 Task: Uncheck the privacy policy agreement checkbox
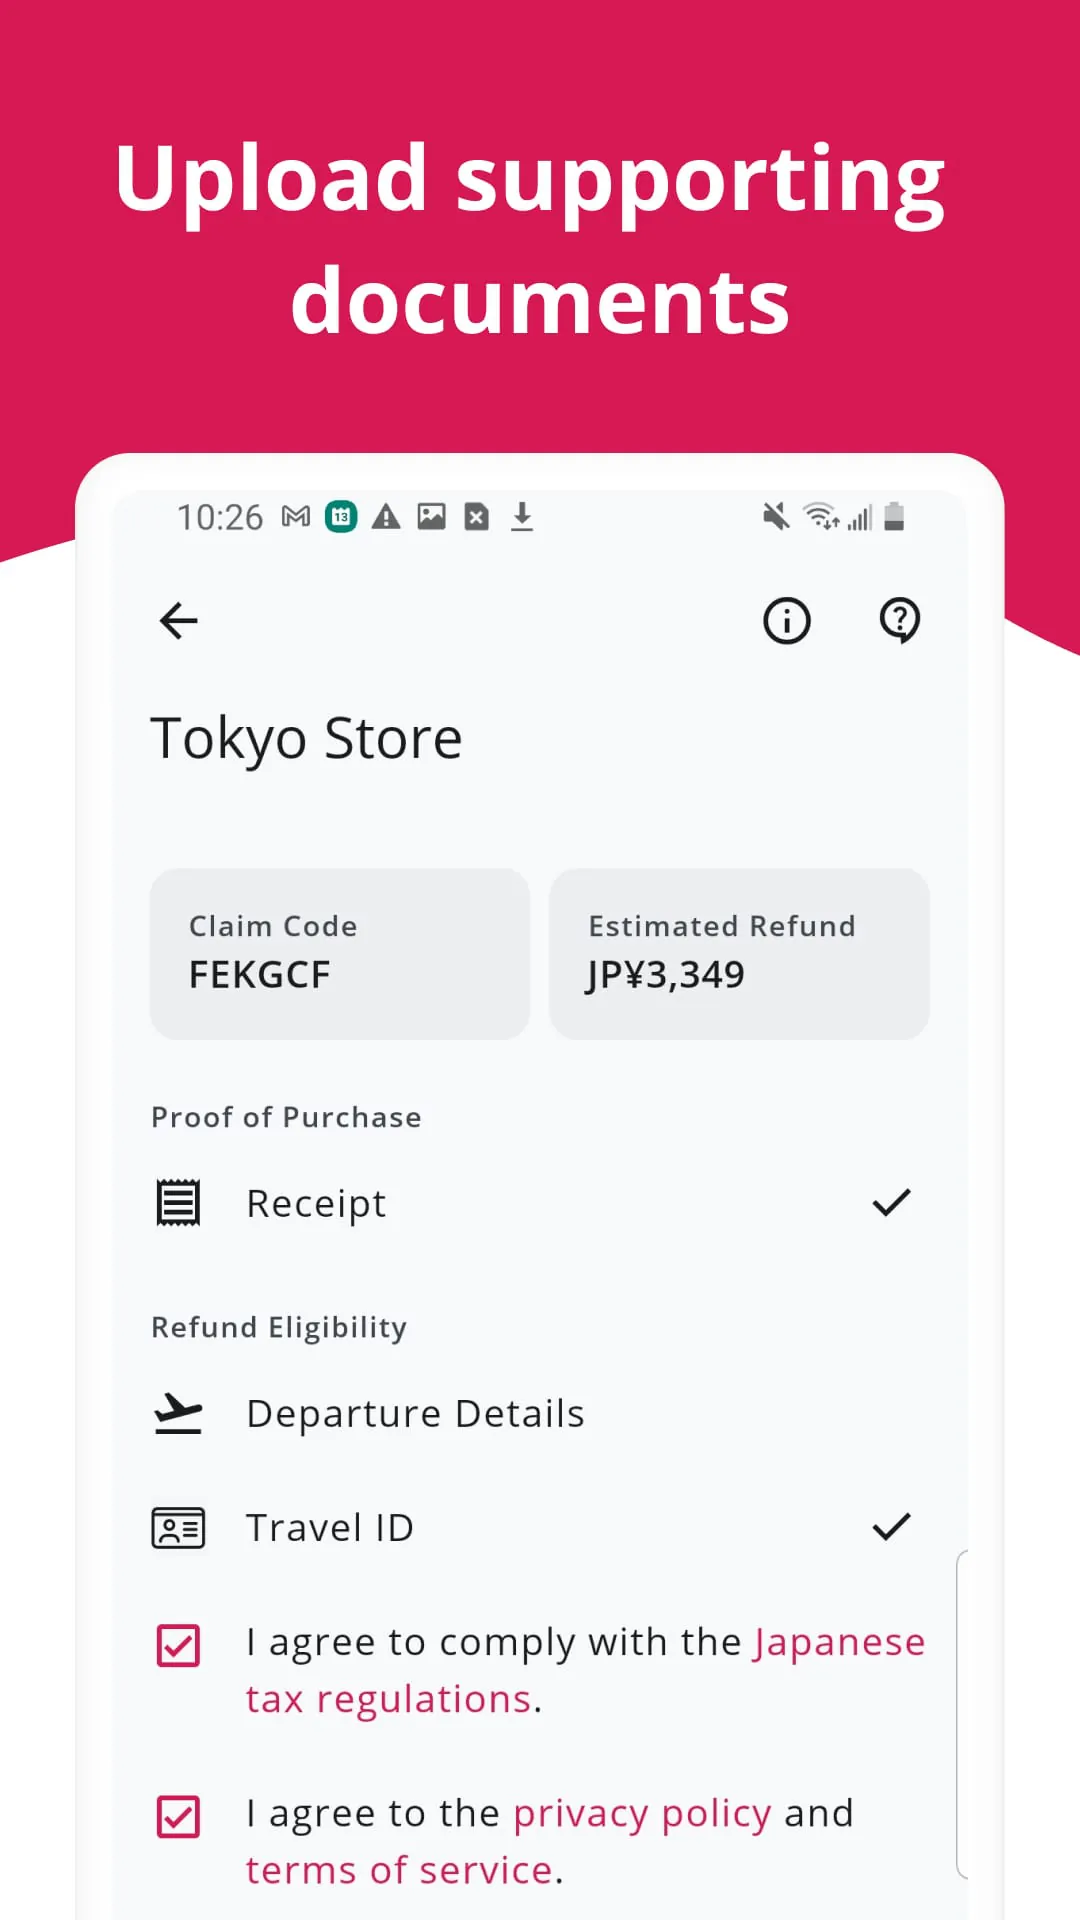[x=179, y=1817]
